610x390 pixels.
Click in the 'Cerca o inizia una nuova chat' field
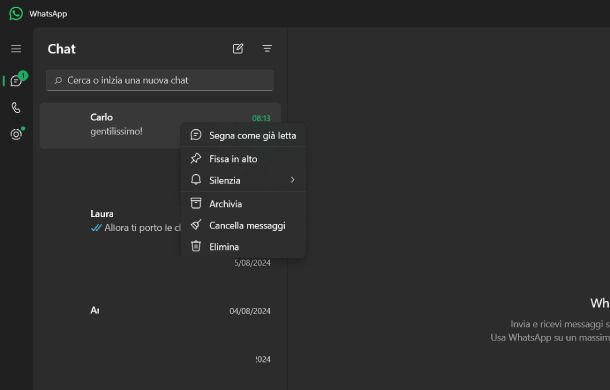(160, 80)
